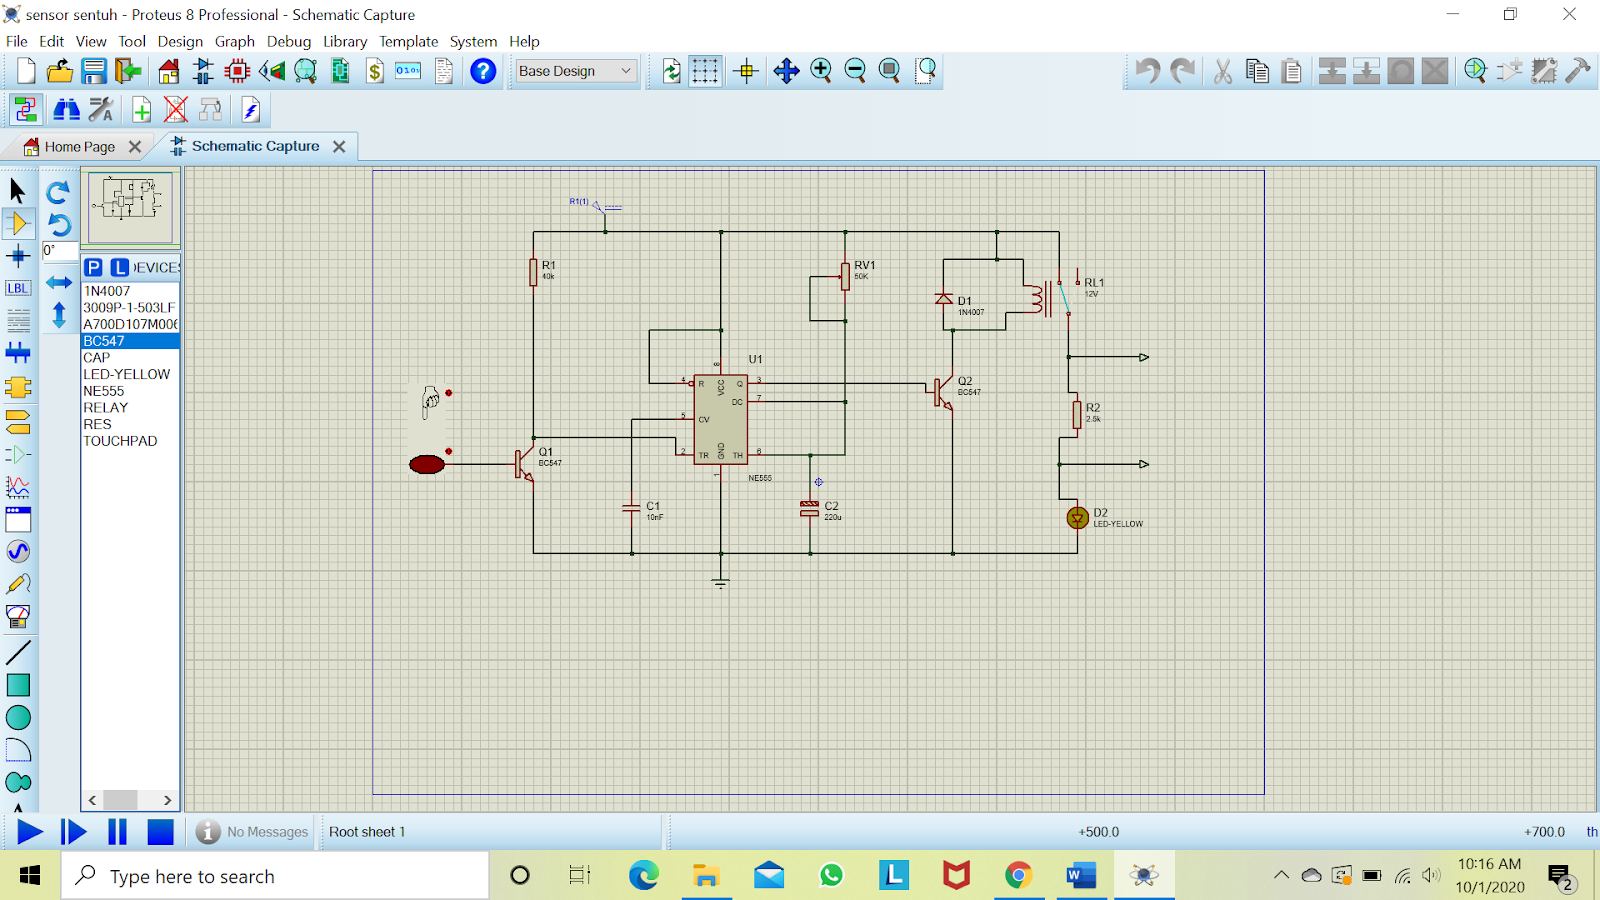Open the File menu
Viewport: 1600px width, 900px height.
[17, 41]
